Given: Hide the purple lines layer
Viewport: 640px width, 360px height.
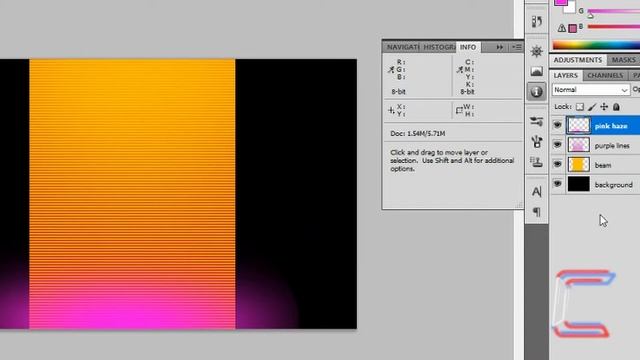Looking at the screenshot, I should click(557, 144).
